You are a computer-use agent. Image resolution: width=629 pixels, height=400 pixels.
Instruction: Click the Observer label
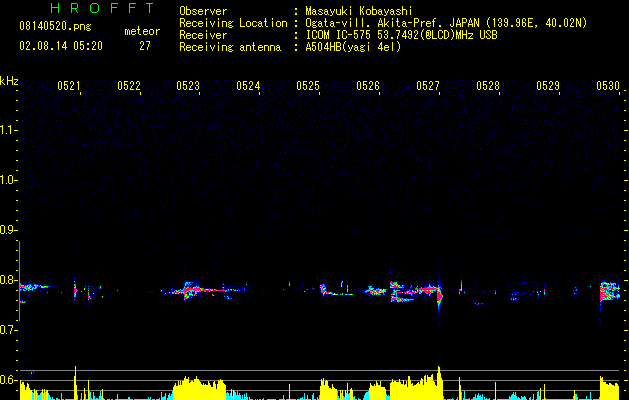[x=203, y=11]
